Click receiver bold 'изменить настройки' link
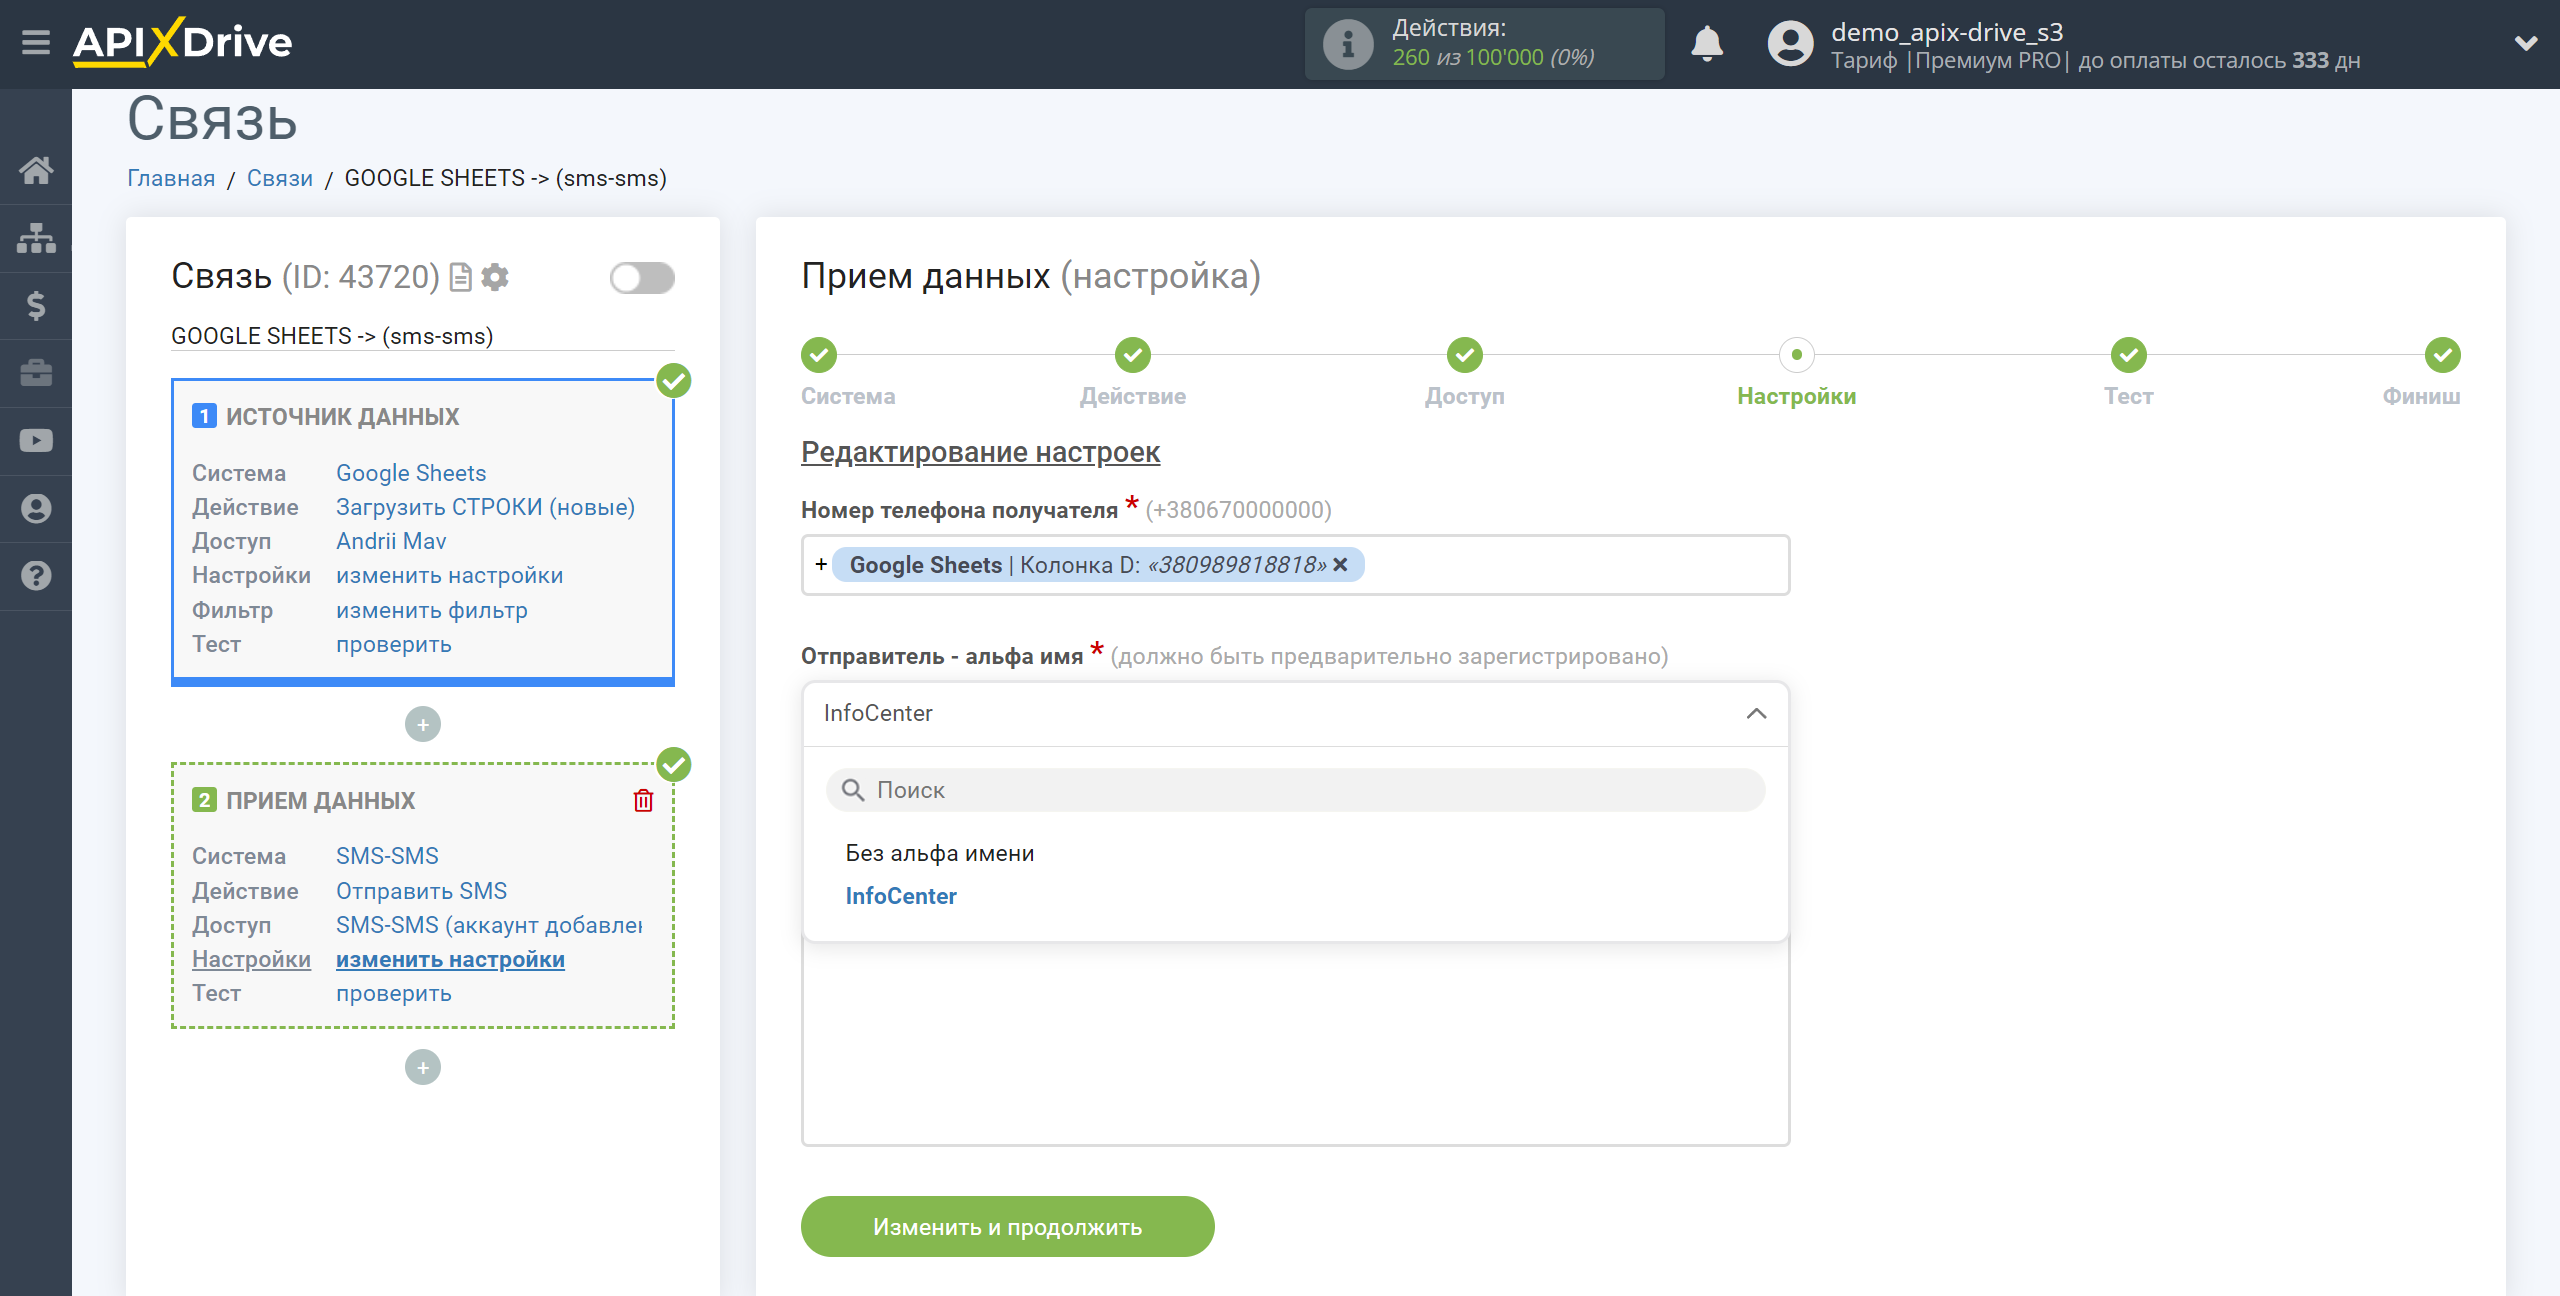The height and width of the screenshot is (1296, 2560). [450, 959]
